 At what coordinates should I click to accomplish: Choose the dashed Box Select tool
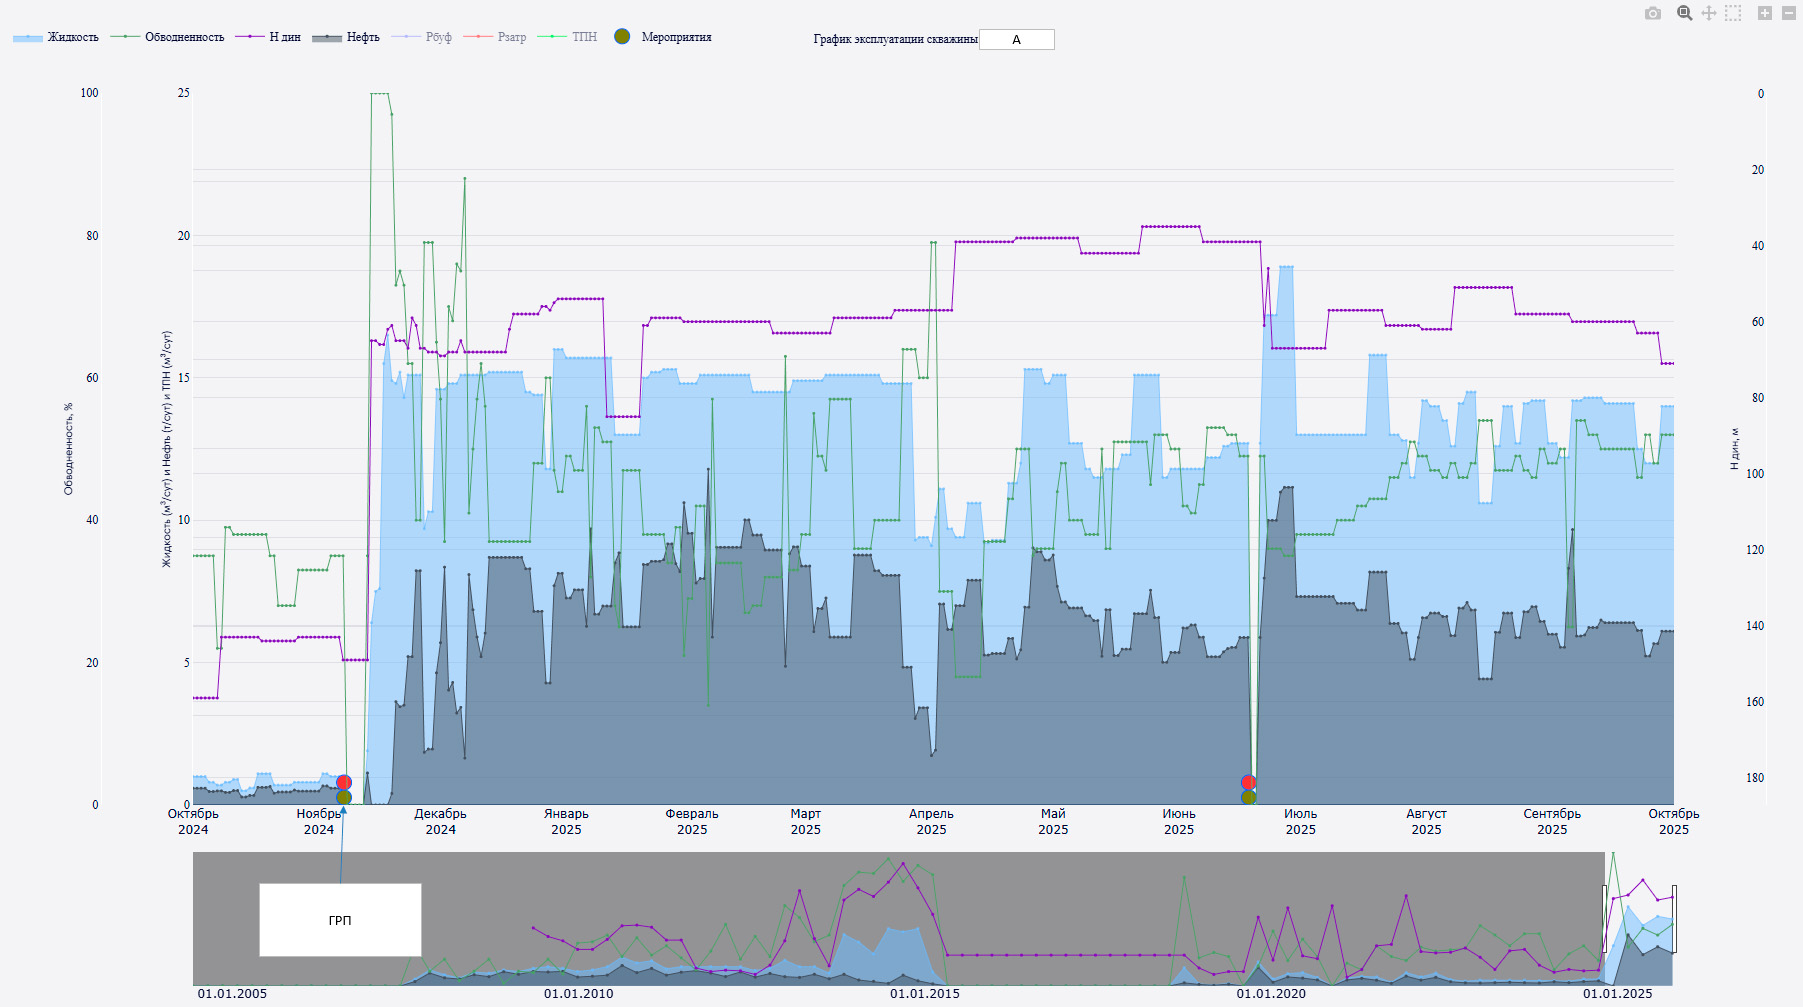click(1733, 13)
